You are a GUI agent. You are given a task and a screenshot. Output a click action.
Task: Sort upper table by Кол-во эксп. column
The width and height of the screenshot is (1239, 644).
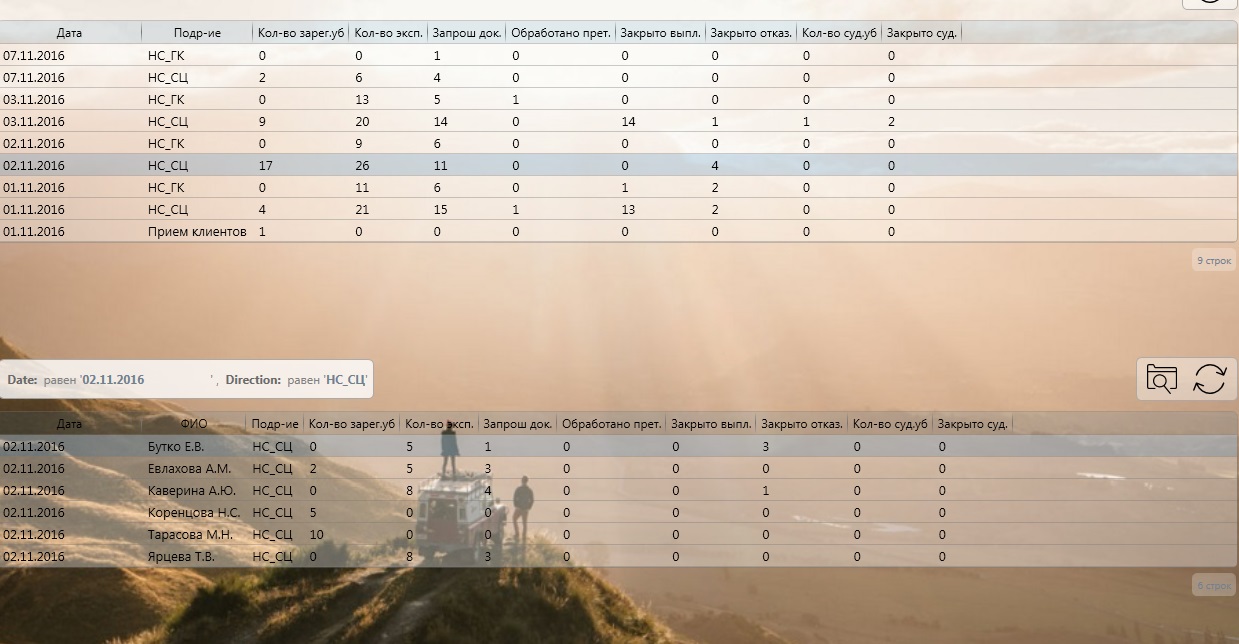pos(388,33)
